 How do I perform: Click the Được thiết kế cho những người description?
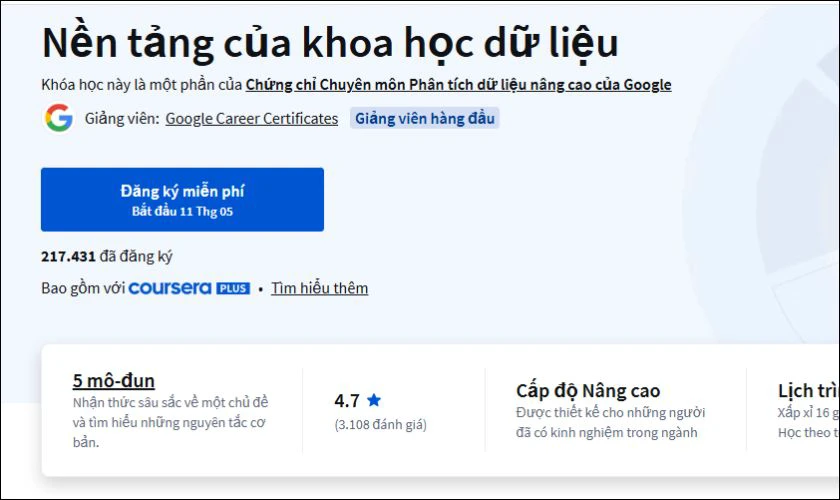tap(611, 422)
